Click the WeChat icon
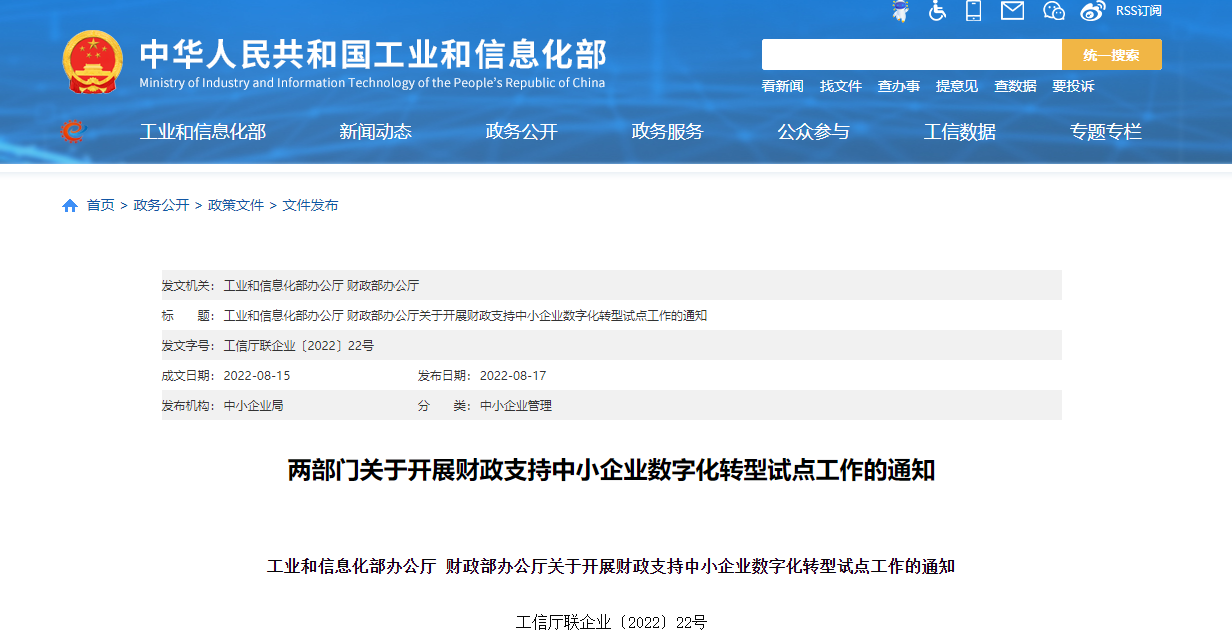Viewport: 1232px width, 642px height. (1053, 11)
